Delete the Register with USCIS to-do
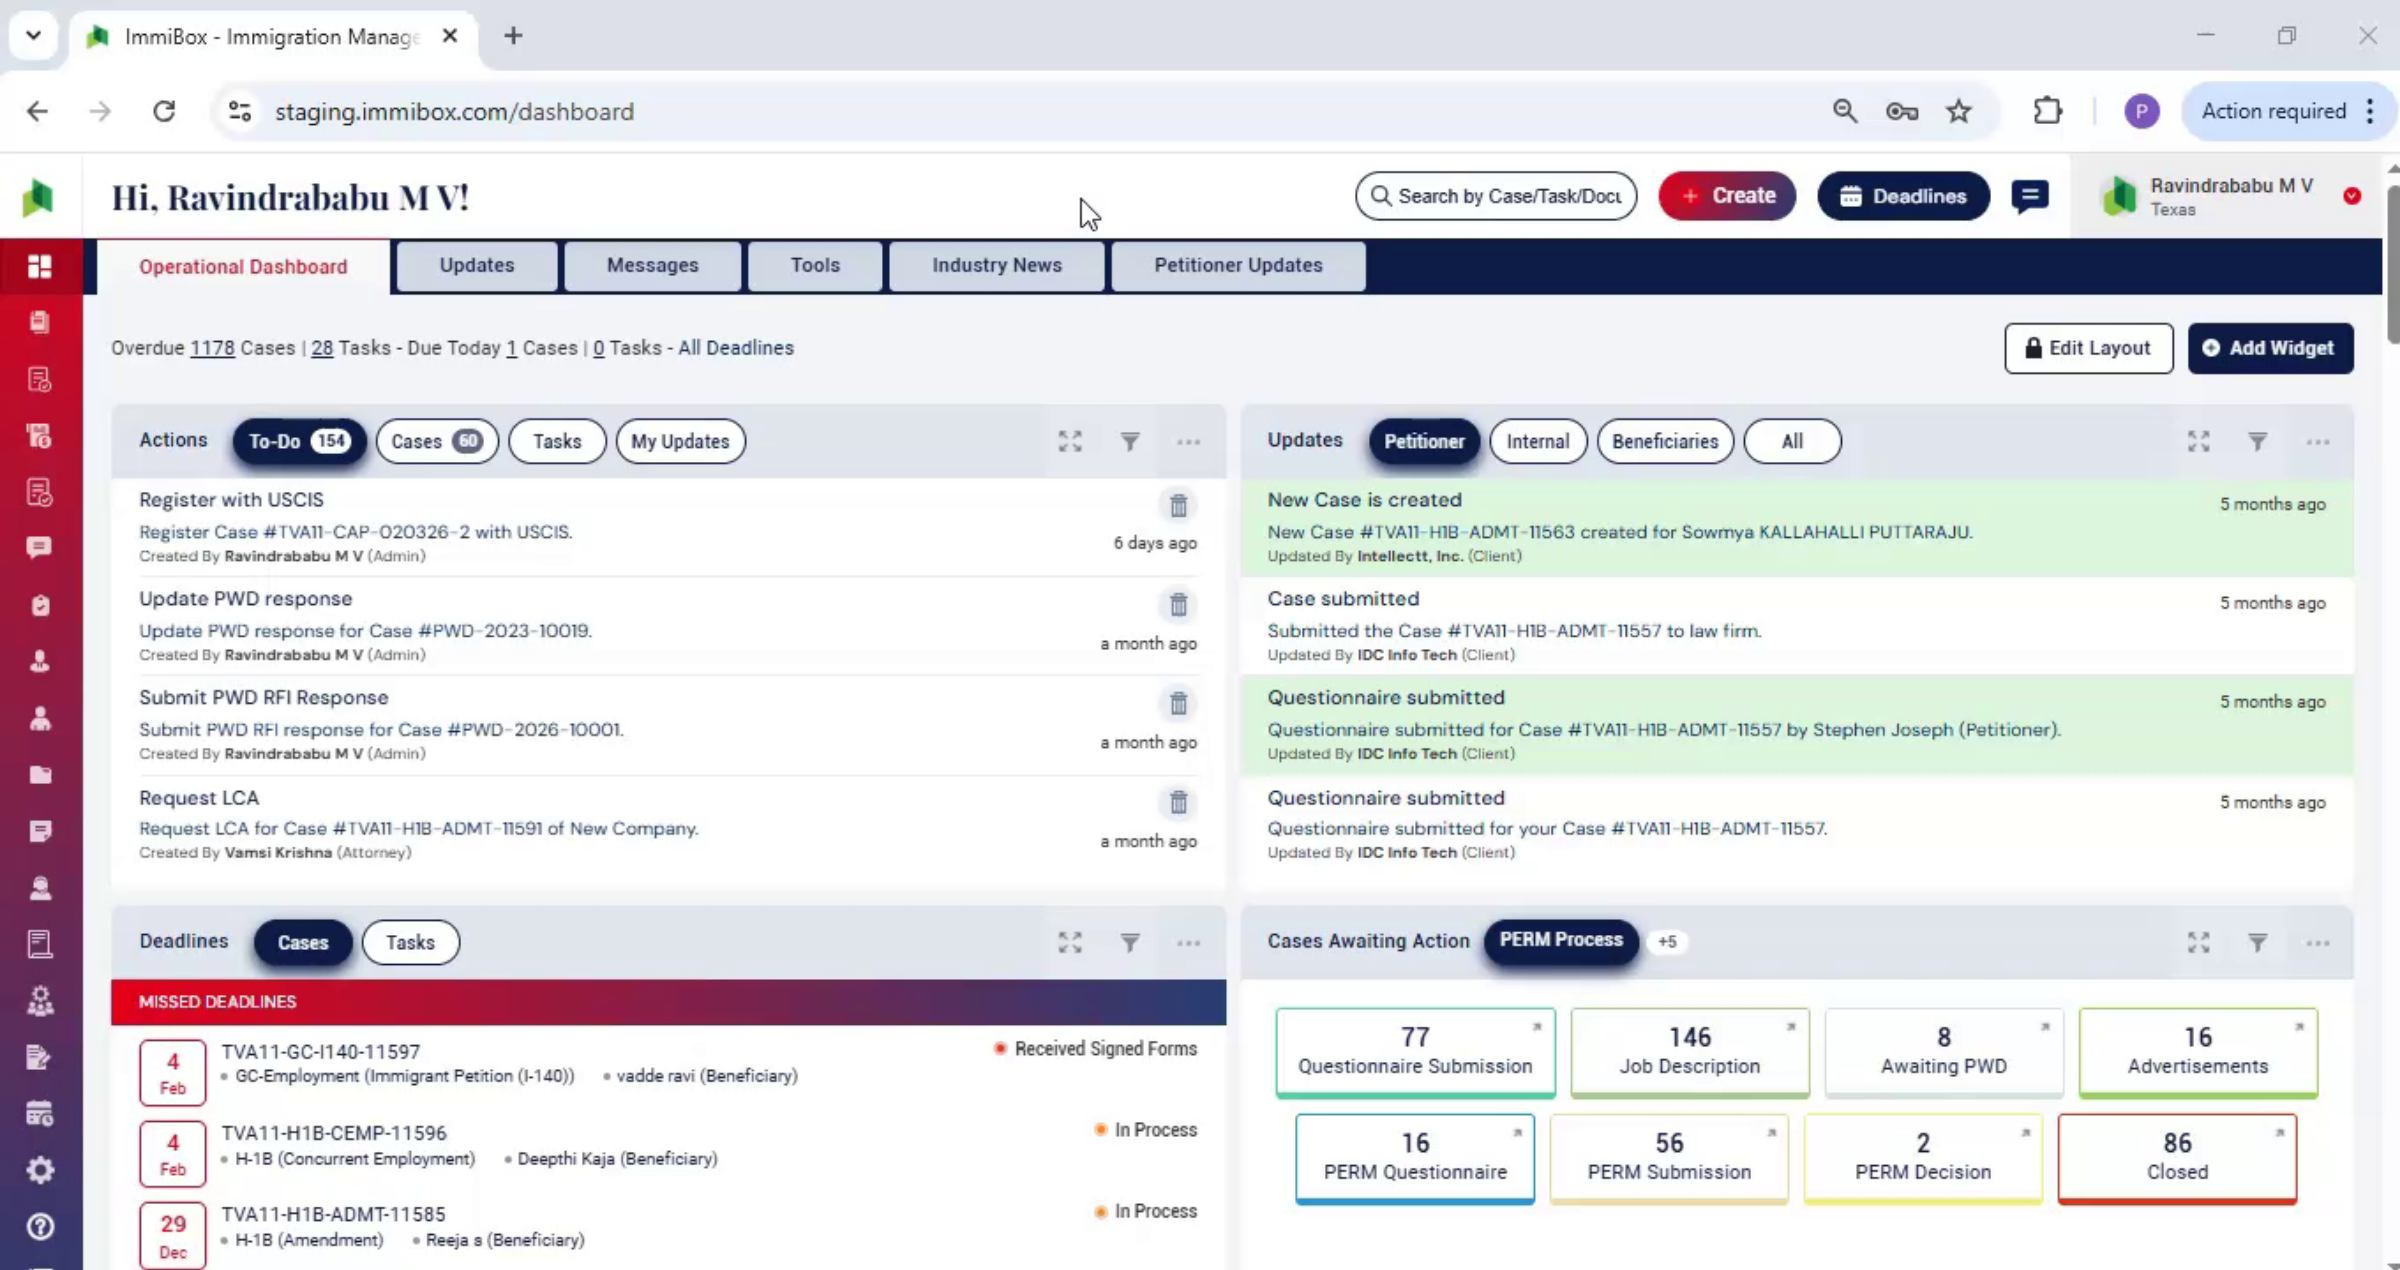Screen dimensions: 2400x1270 [1178, 506]
